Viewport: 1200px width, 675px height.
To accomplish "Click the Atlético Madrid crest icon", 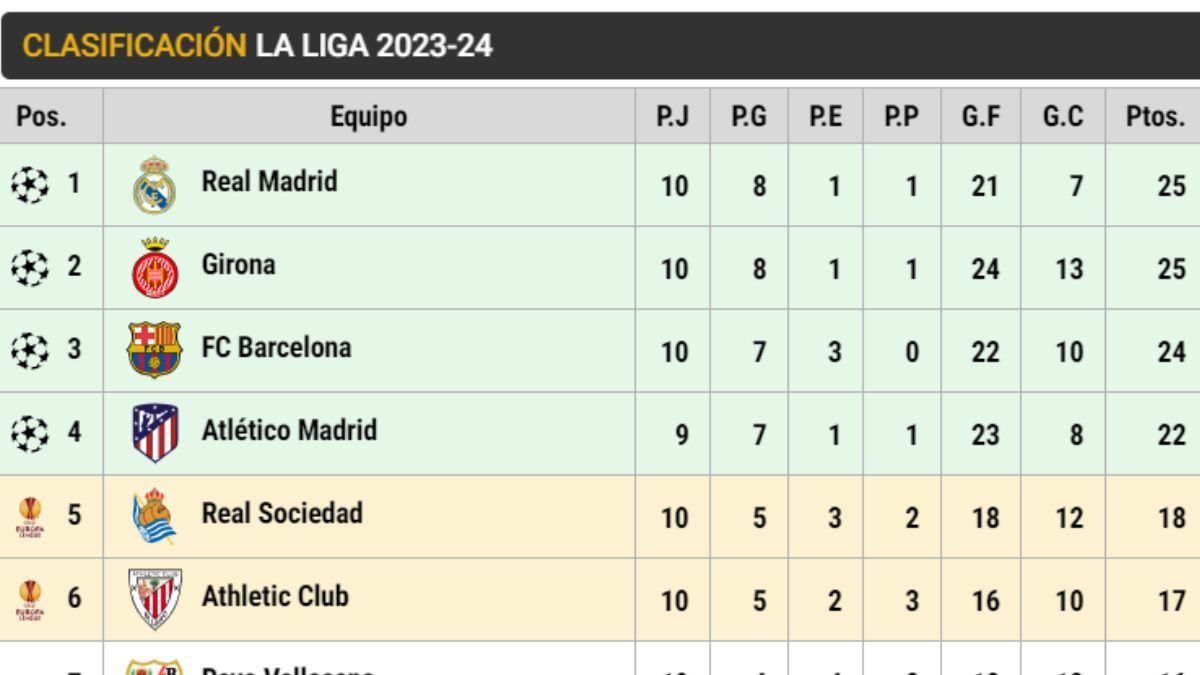I will pos(155,433).
